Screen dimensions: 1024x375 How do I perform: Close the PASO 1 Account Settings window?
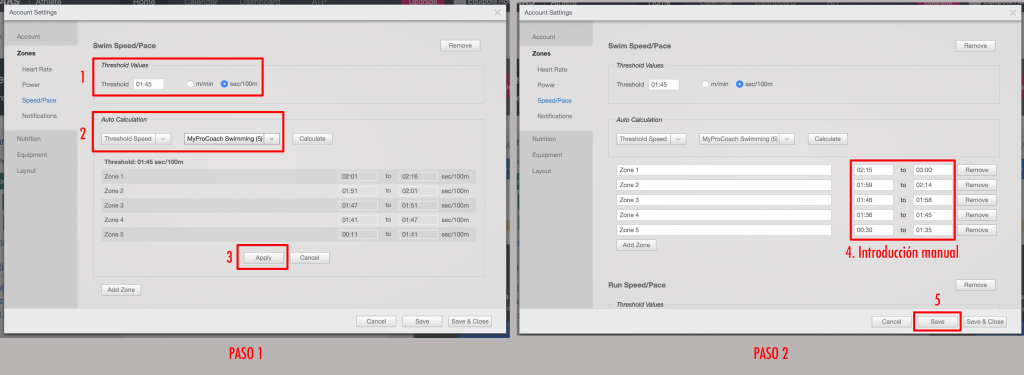pos(498,12)
